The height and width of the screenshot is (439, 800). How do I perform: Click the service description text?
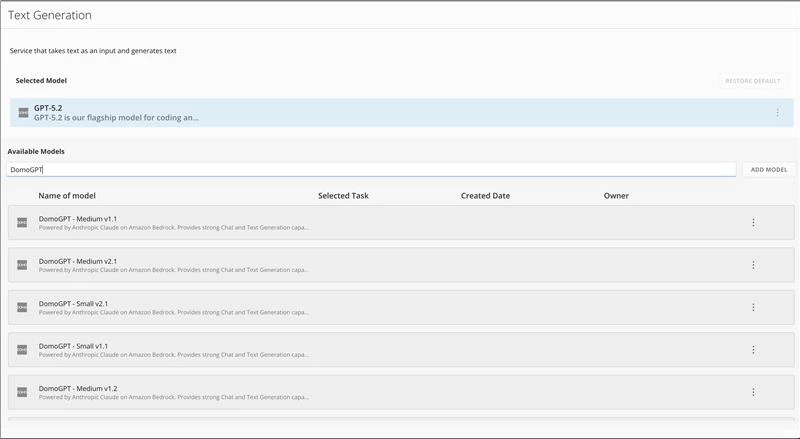[x=93, y=51]
